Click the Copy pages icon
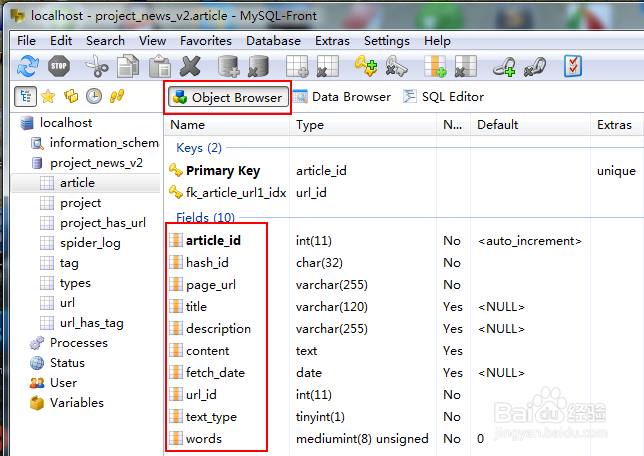The image size is (644, 456). tap(128, 66)
